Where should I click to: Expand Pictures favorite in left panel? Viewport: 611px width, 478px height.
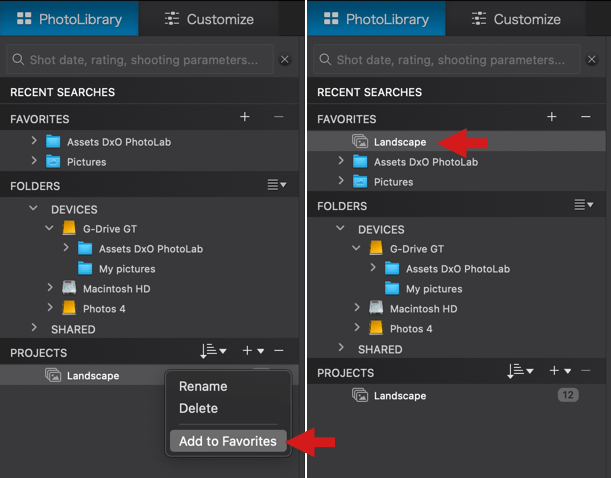pos(34,160)
